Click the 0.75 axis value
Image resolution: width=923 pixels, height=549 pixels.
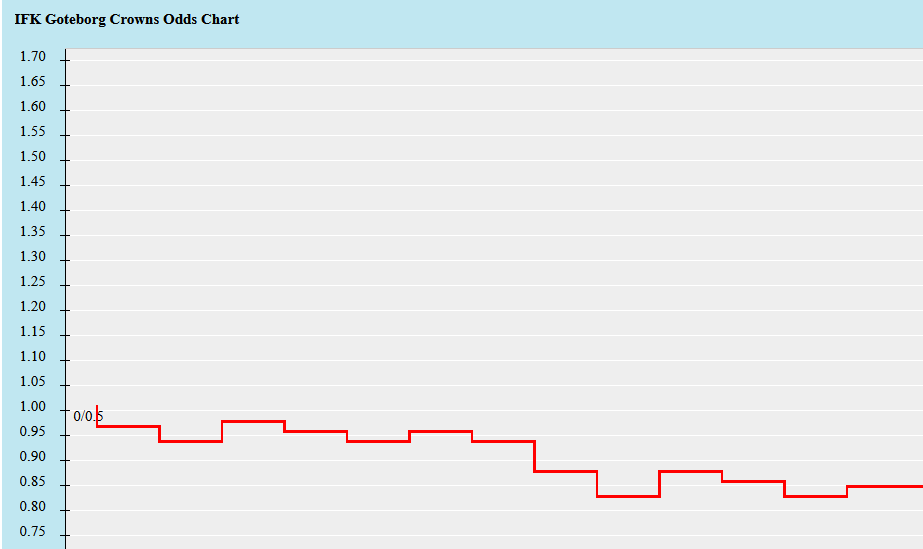pyautogui.click(x=32, y=532)
